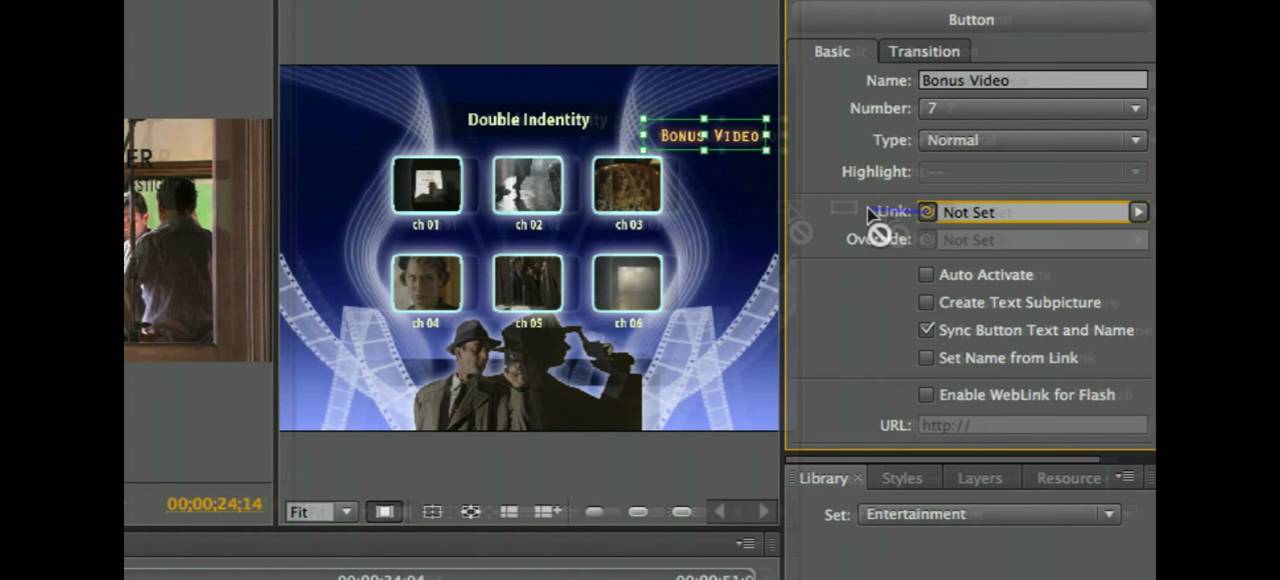
Task: Switch to the Layers tab
Action: click(x=980, y=478)
